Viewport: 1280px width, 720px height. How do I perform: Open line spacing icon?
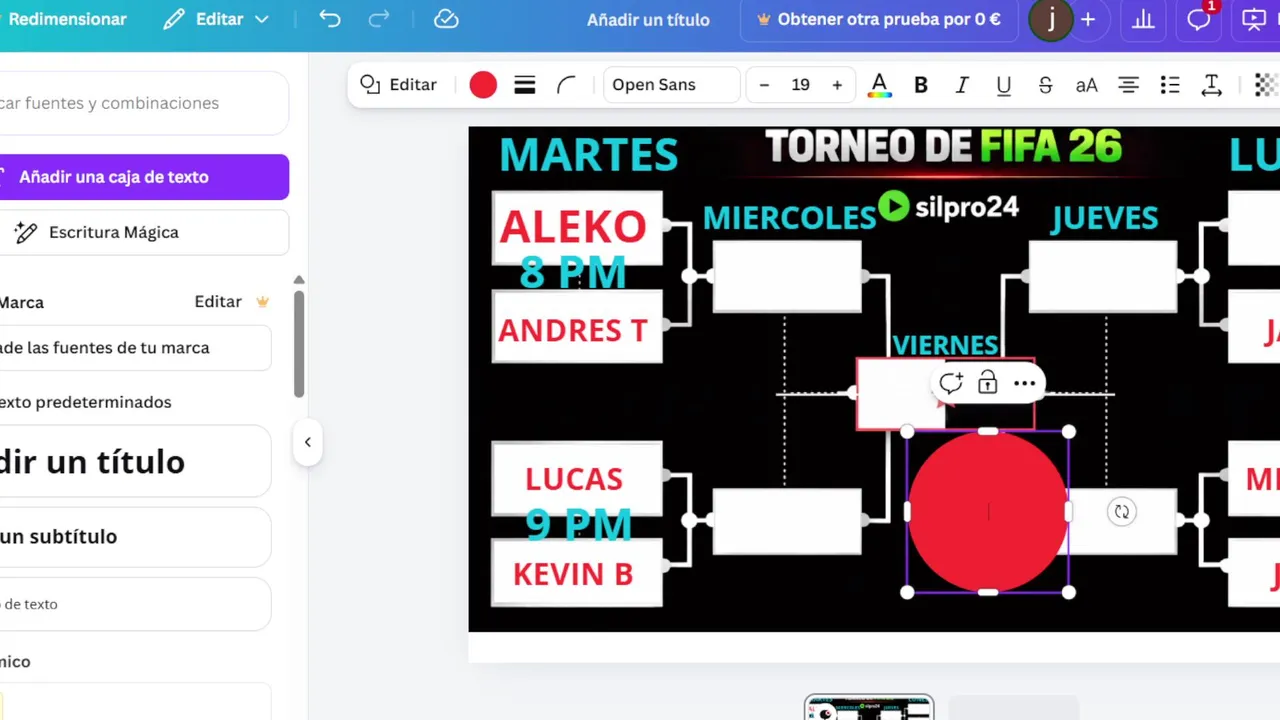[x=1212, y=85]
